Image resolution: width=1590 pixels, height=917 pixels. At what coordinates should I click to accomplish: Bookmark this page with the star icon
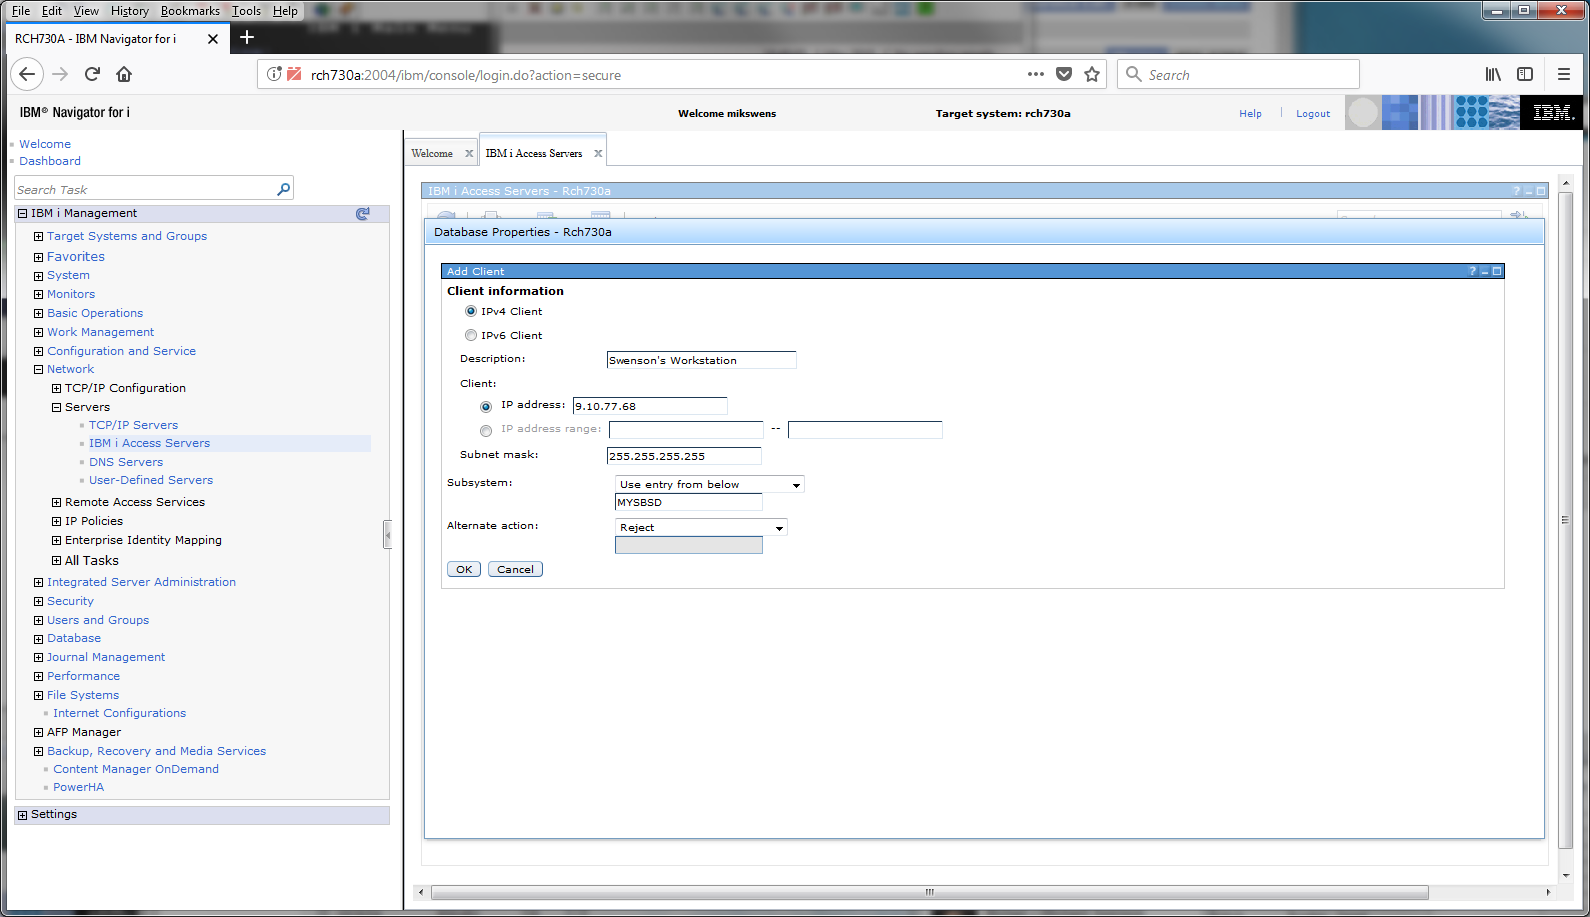pos(1092,74)
